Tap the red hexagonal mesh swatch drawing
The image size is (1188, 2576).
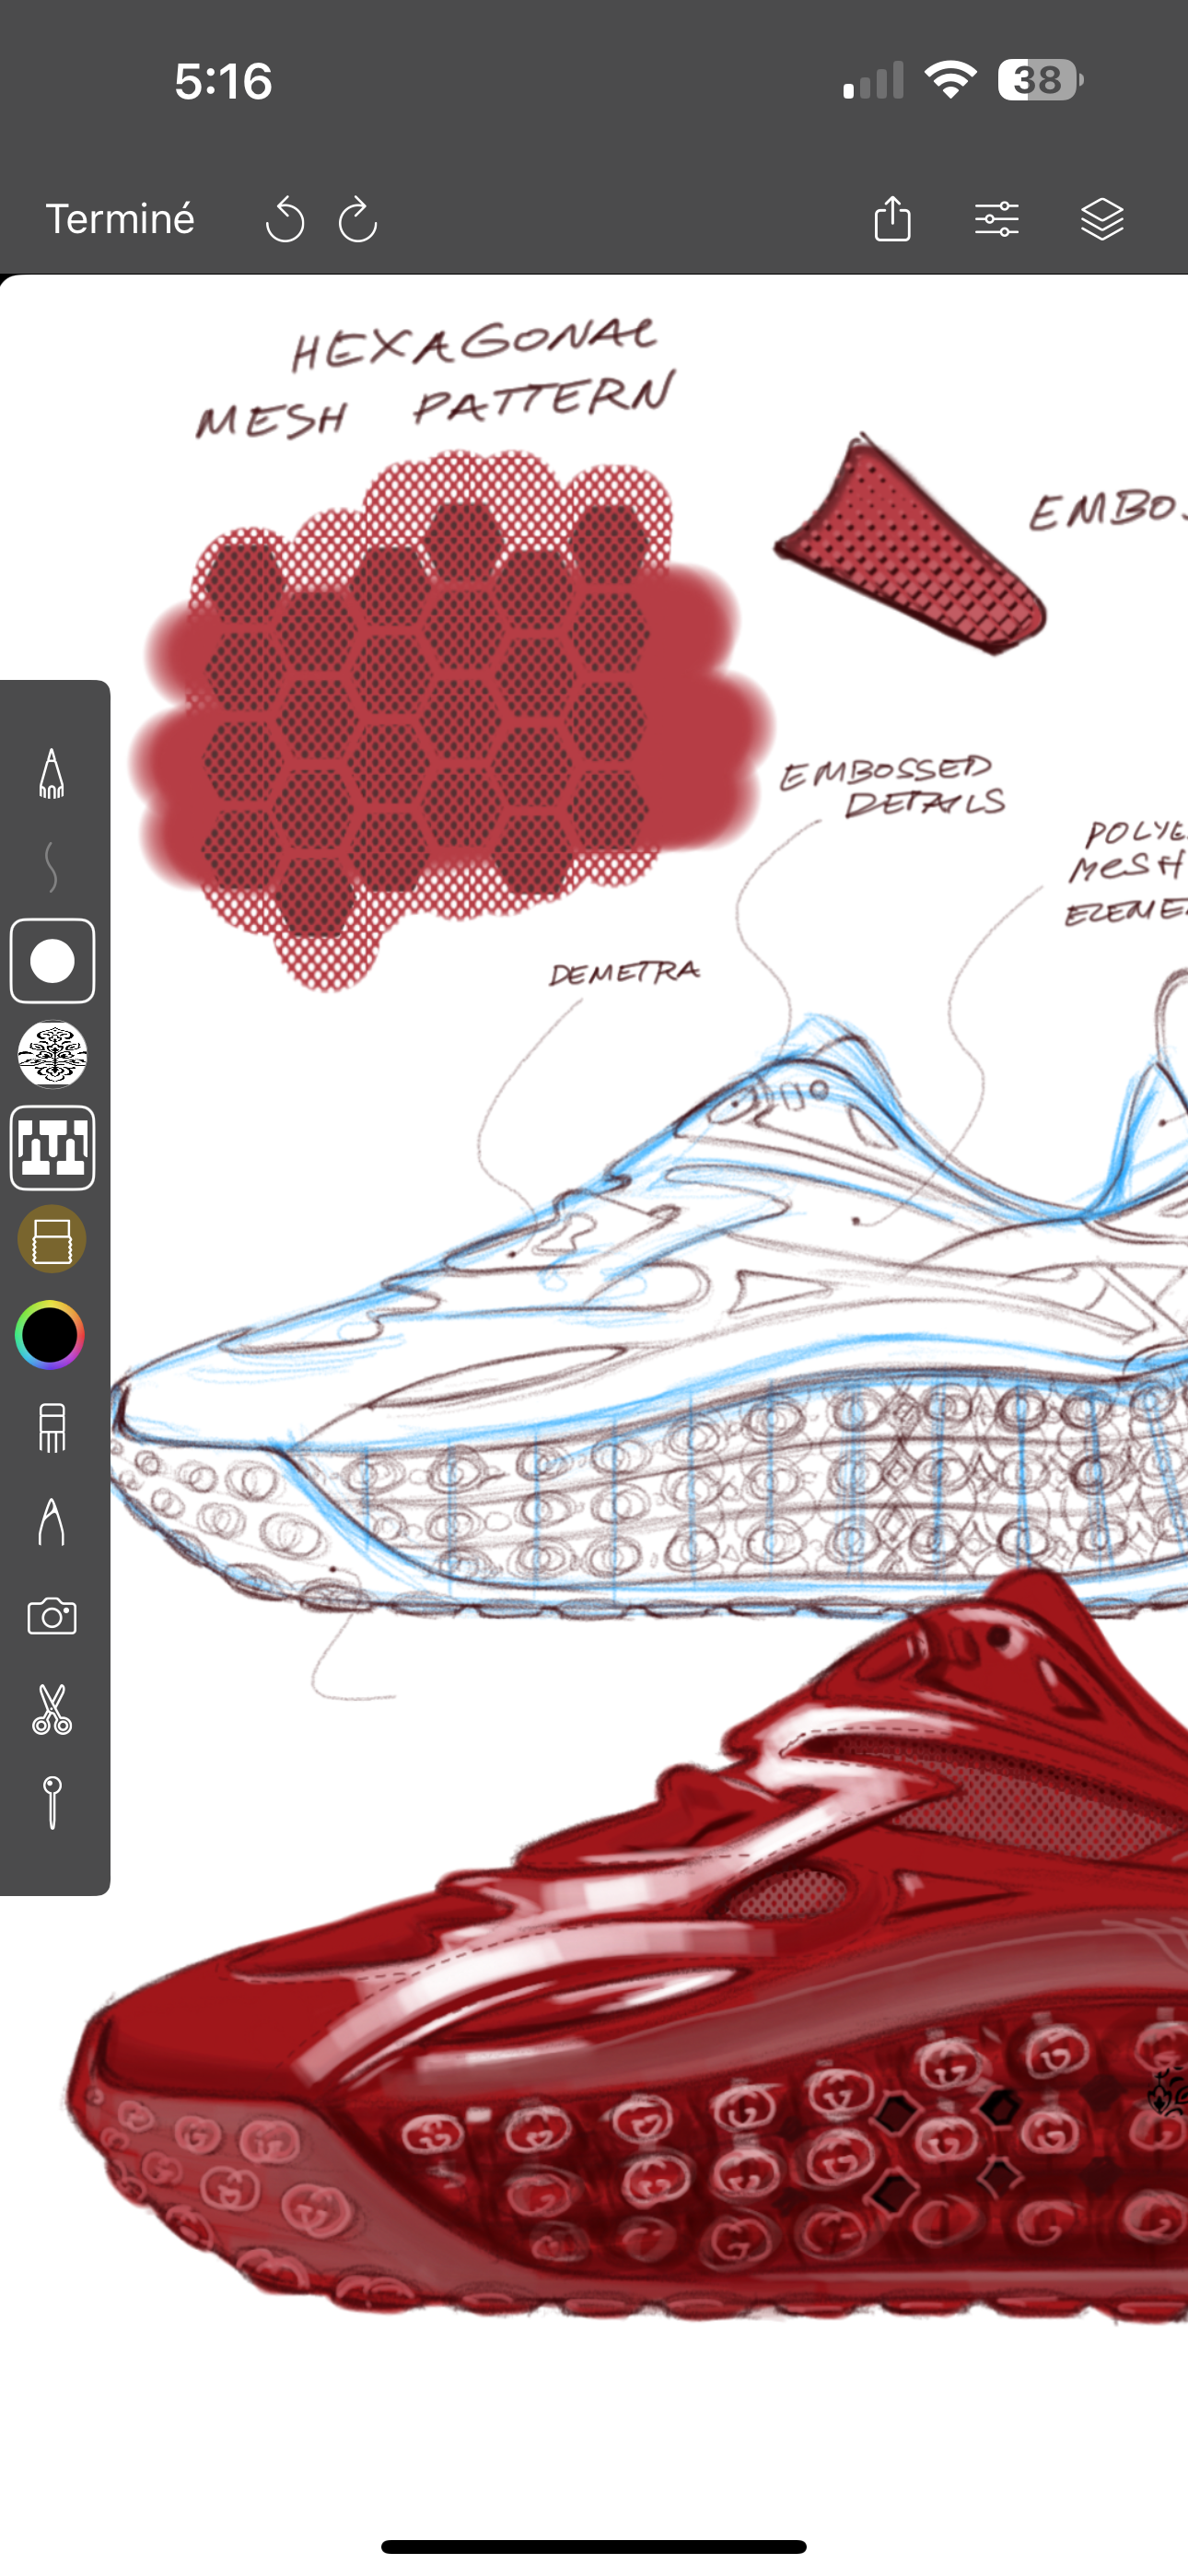point(450,720)
